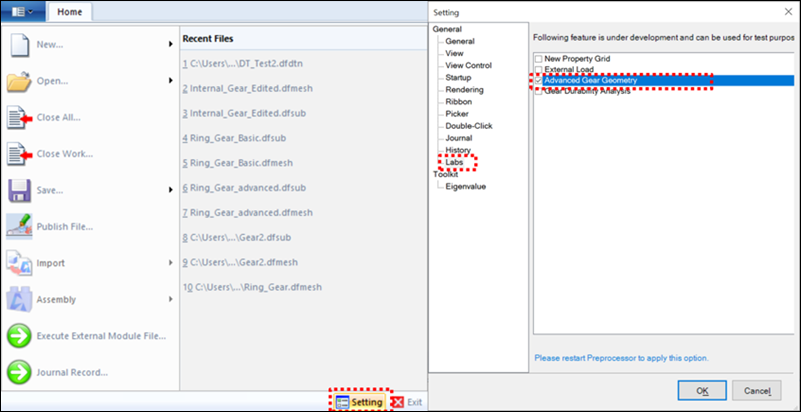Enable the New Property Grid checkbox
The width and height of the screenshot is (801, 412).
538,59
